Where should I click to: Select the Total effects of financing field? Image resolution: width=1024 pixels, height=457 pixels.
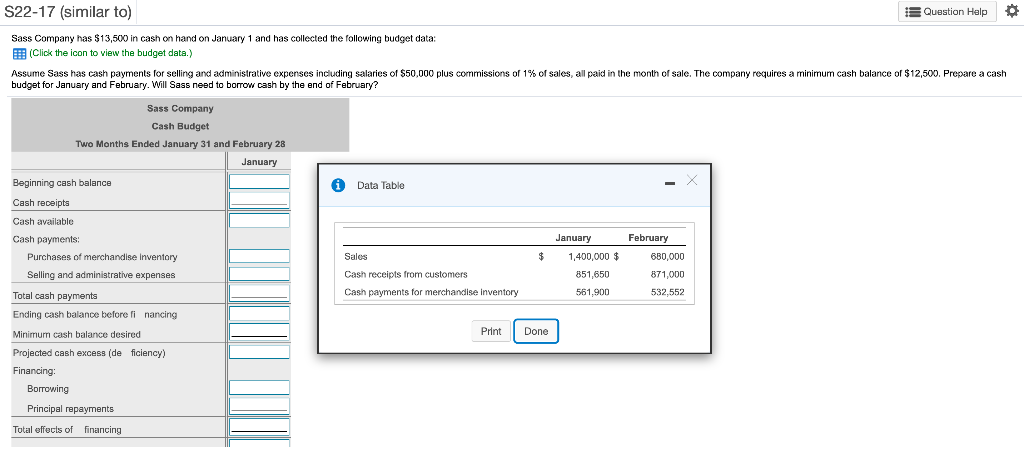tap(259, 426)
